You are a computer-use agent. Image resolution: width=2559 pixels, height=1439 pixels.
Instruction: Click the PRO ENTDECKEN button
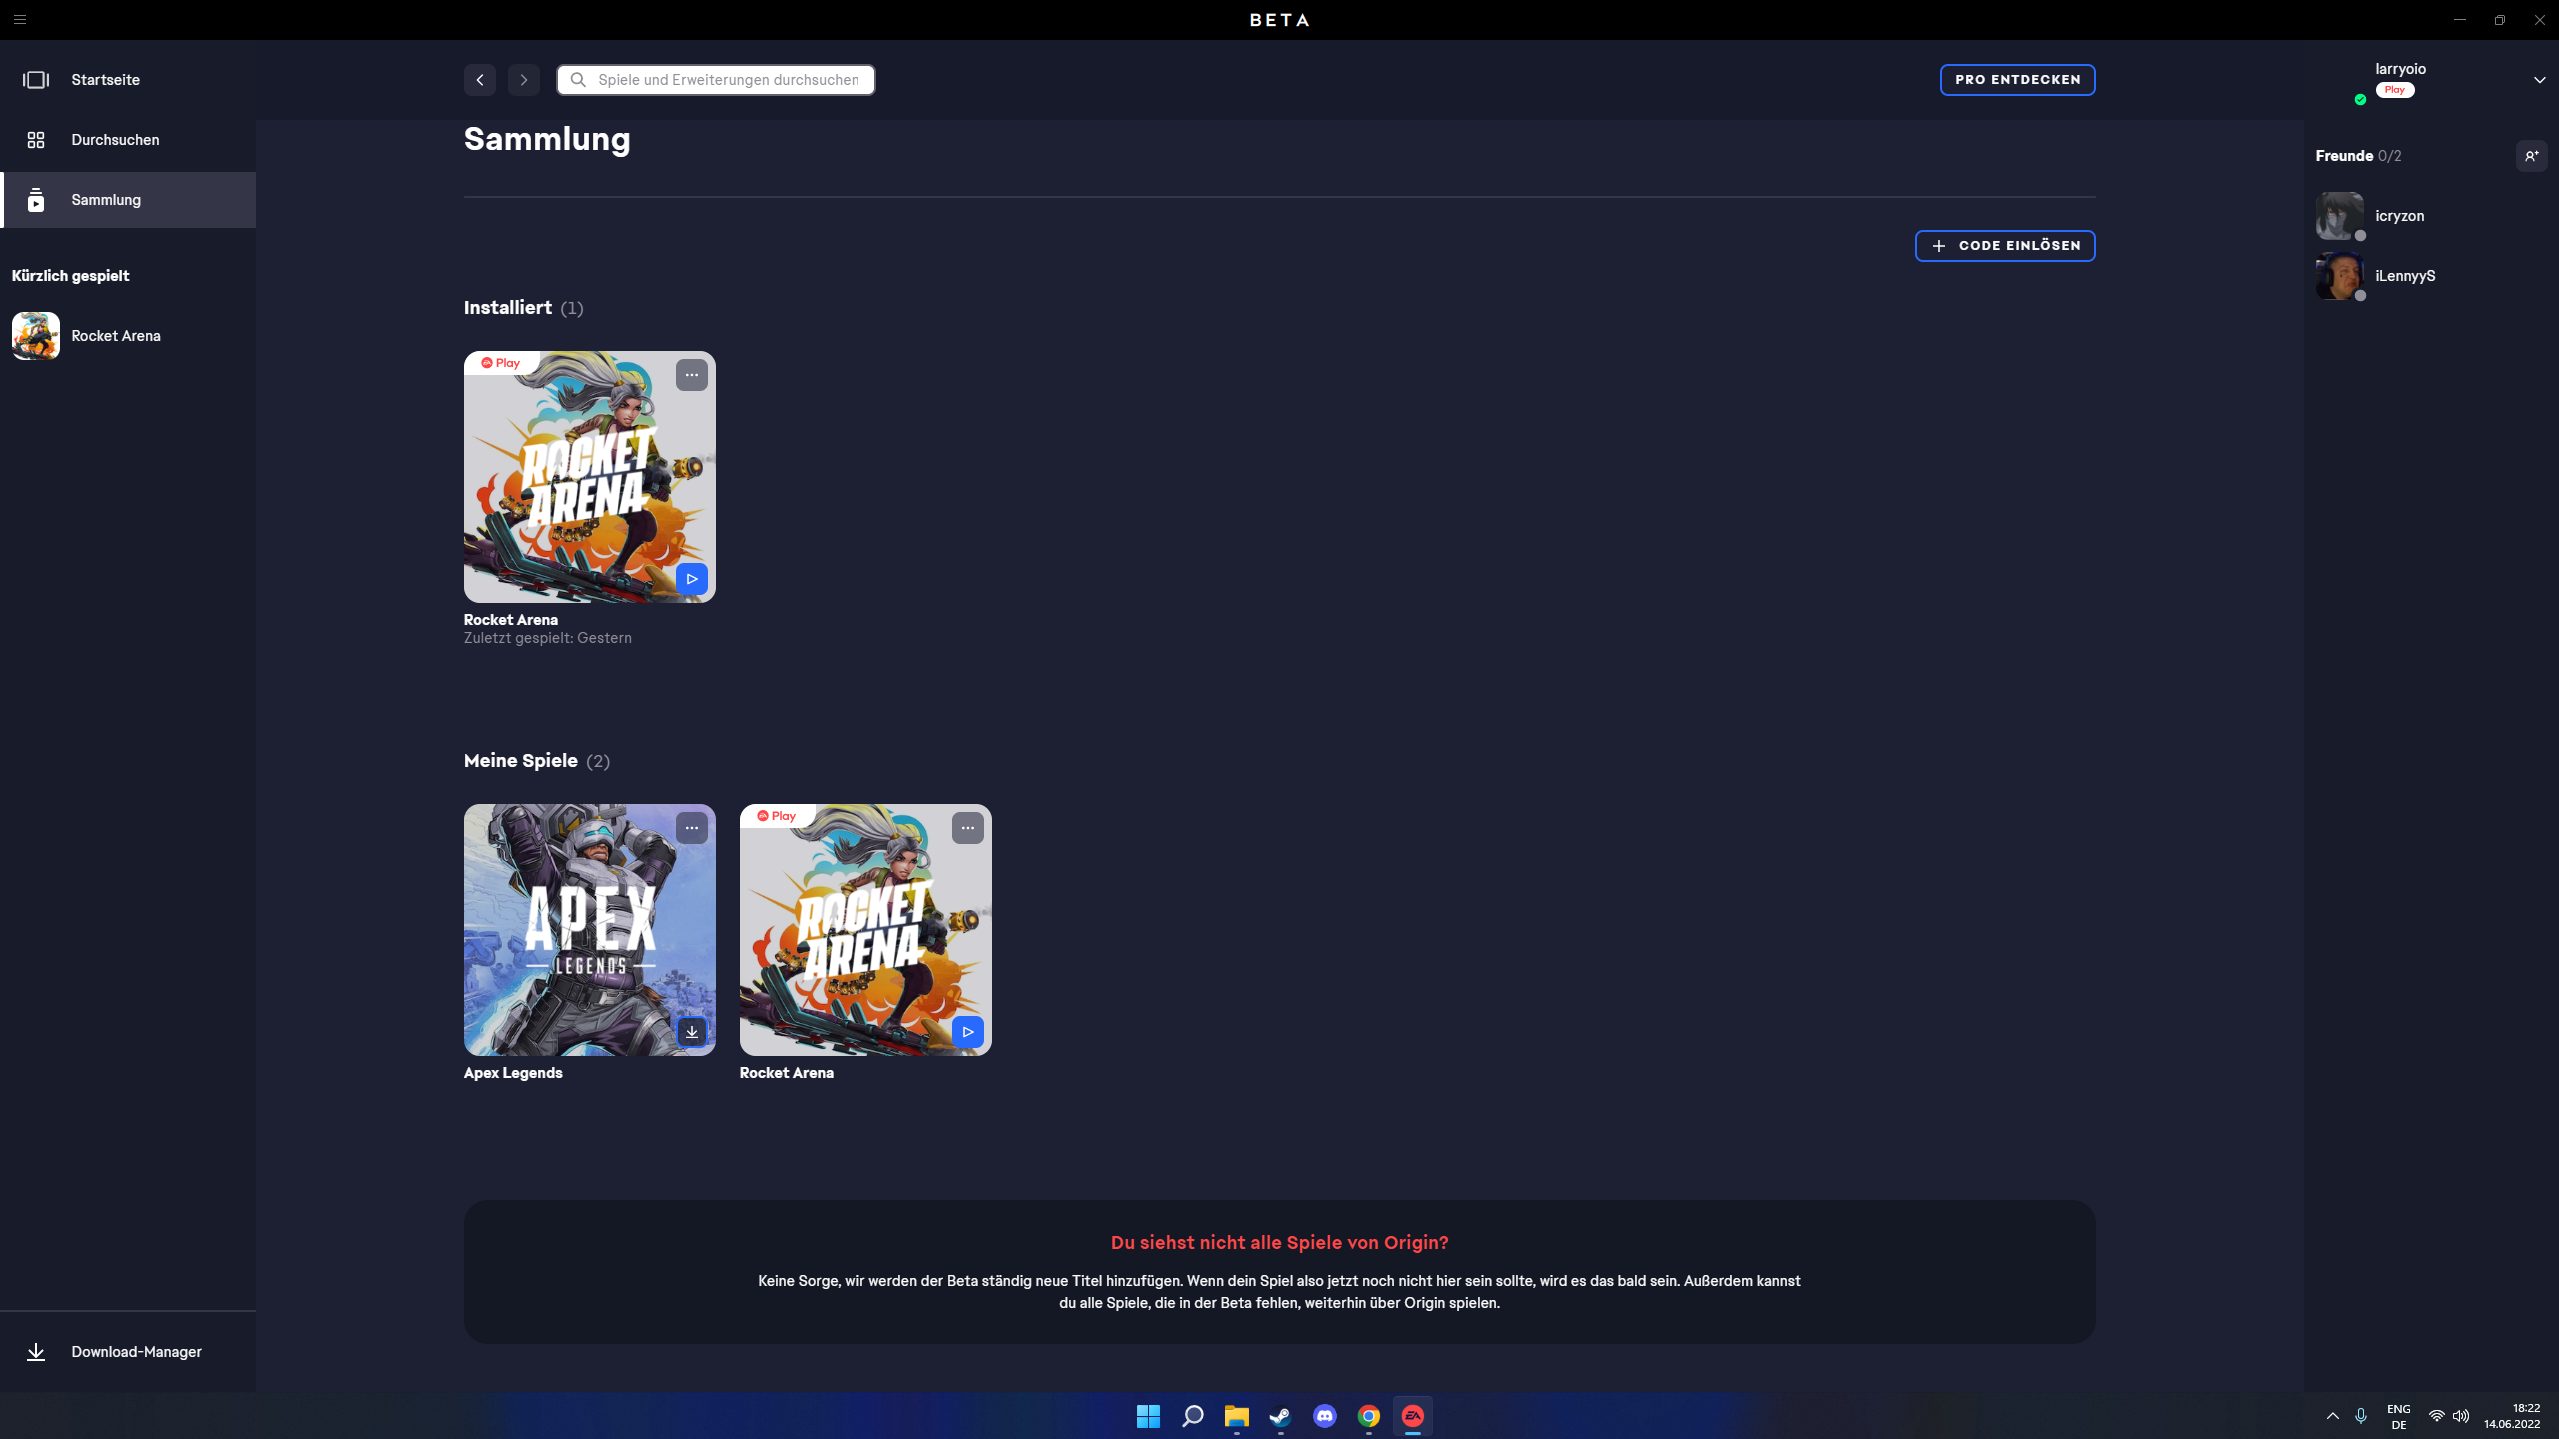click(x=2017, y=80)
